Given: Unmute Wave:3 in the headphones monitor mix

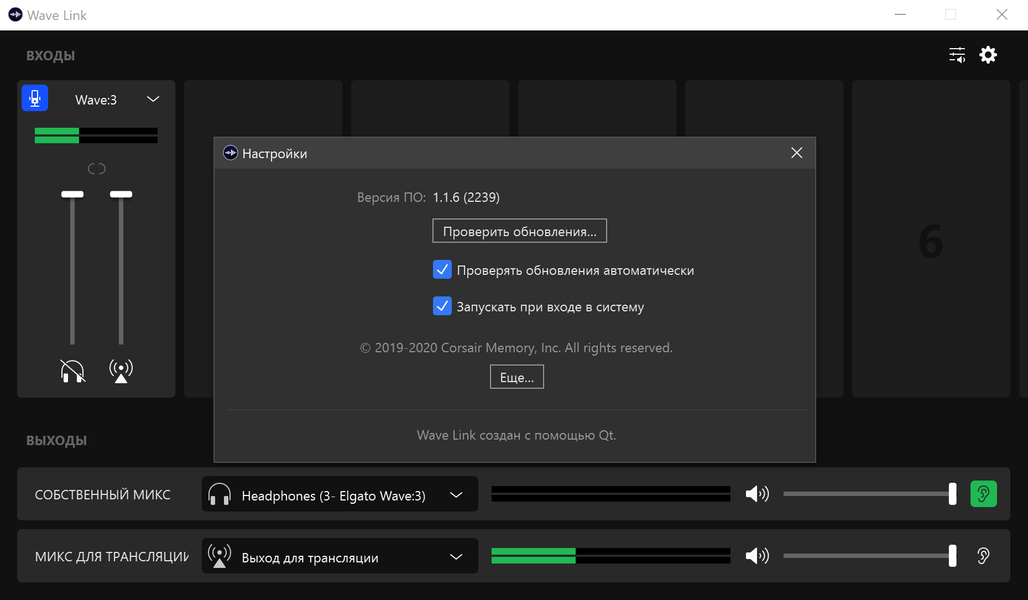Looking at the screenshot, I should click(72, 370).
